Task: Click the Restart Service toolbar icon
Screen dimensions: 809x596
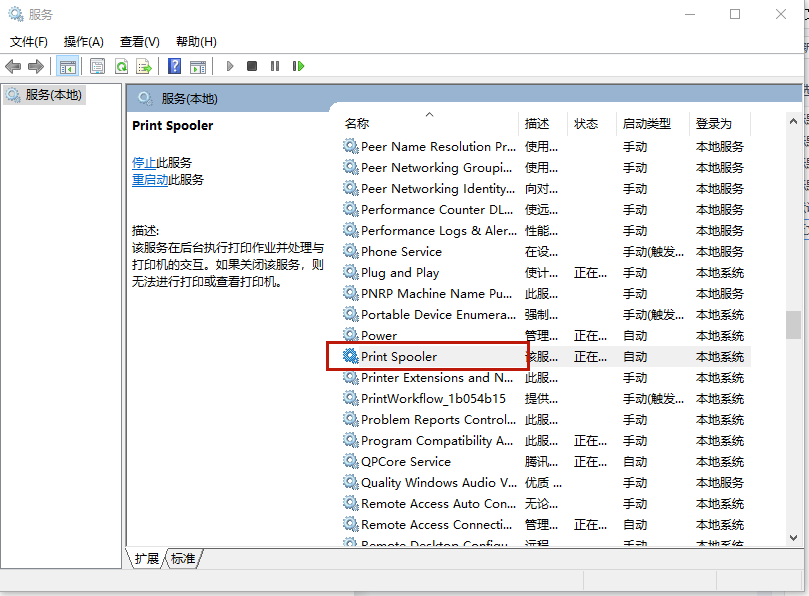Action: 298,66
